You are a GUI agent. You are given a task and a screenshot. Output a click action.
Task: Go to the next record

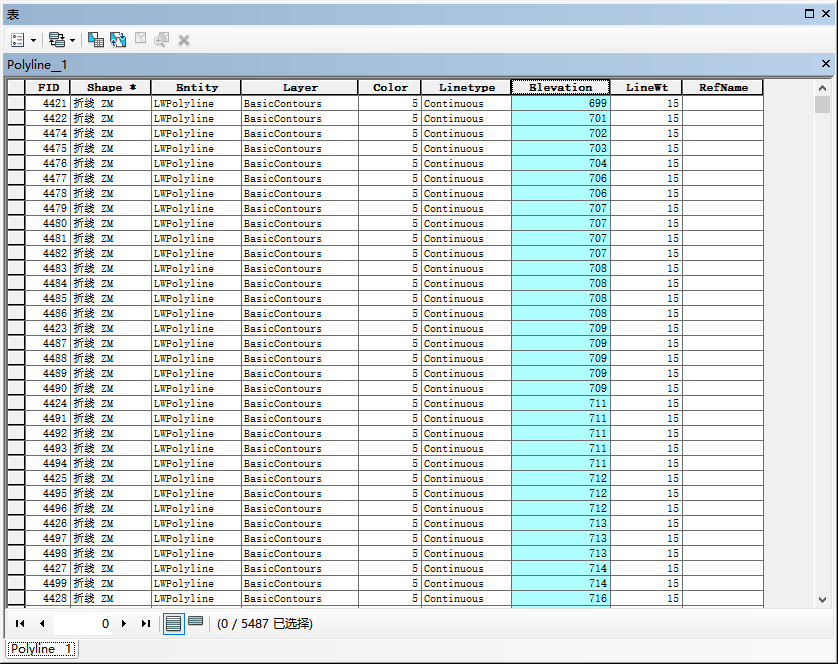click(124, 623)
